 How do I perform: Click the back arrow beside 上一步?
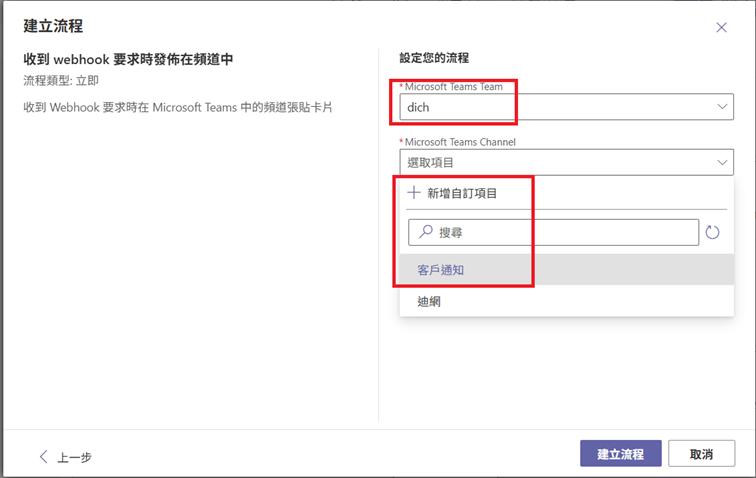43,456
